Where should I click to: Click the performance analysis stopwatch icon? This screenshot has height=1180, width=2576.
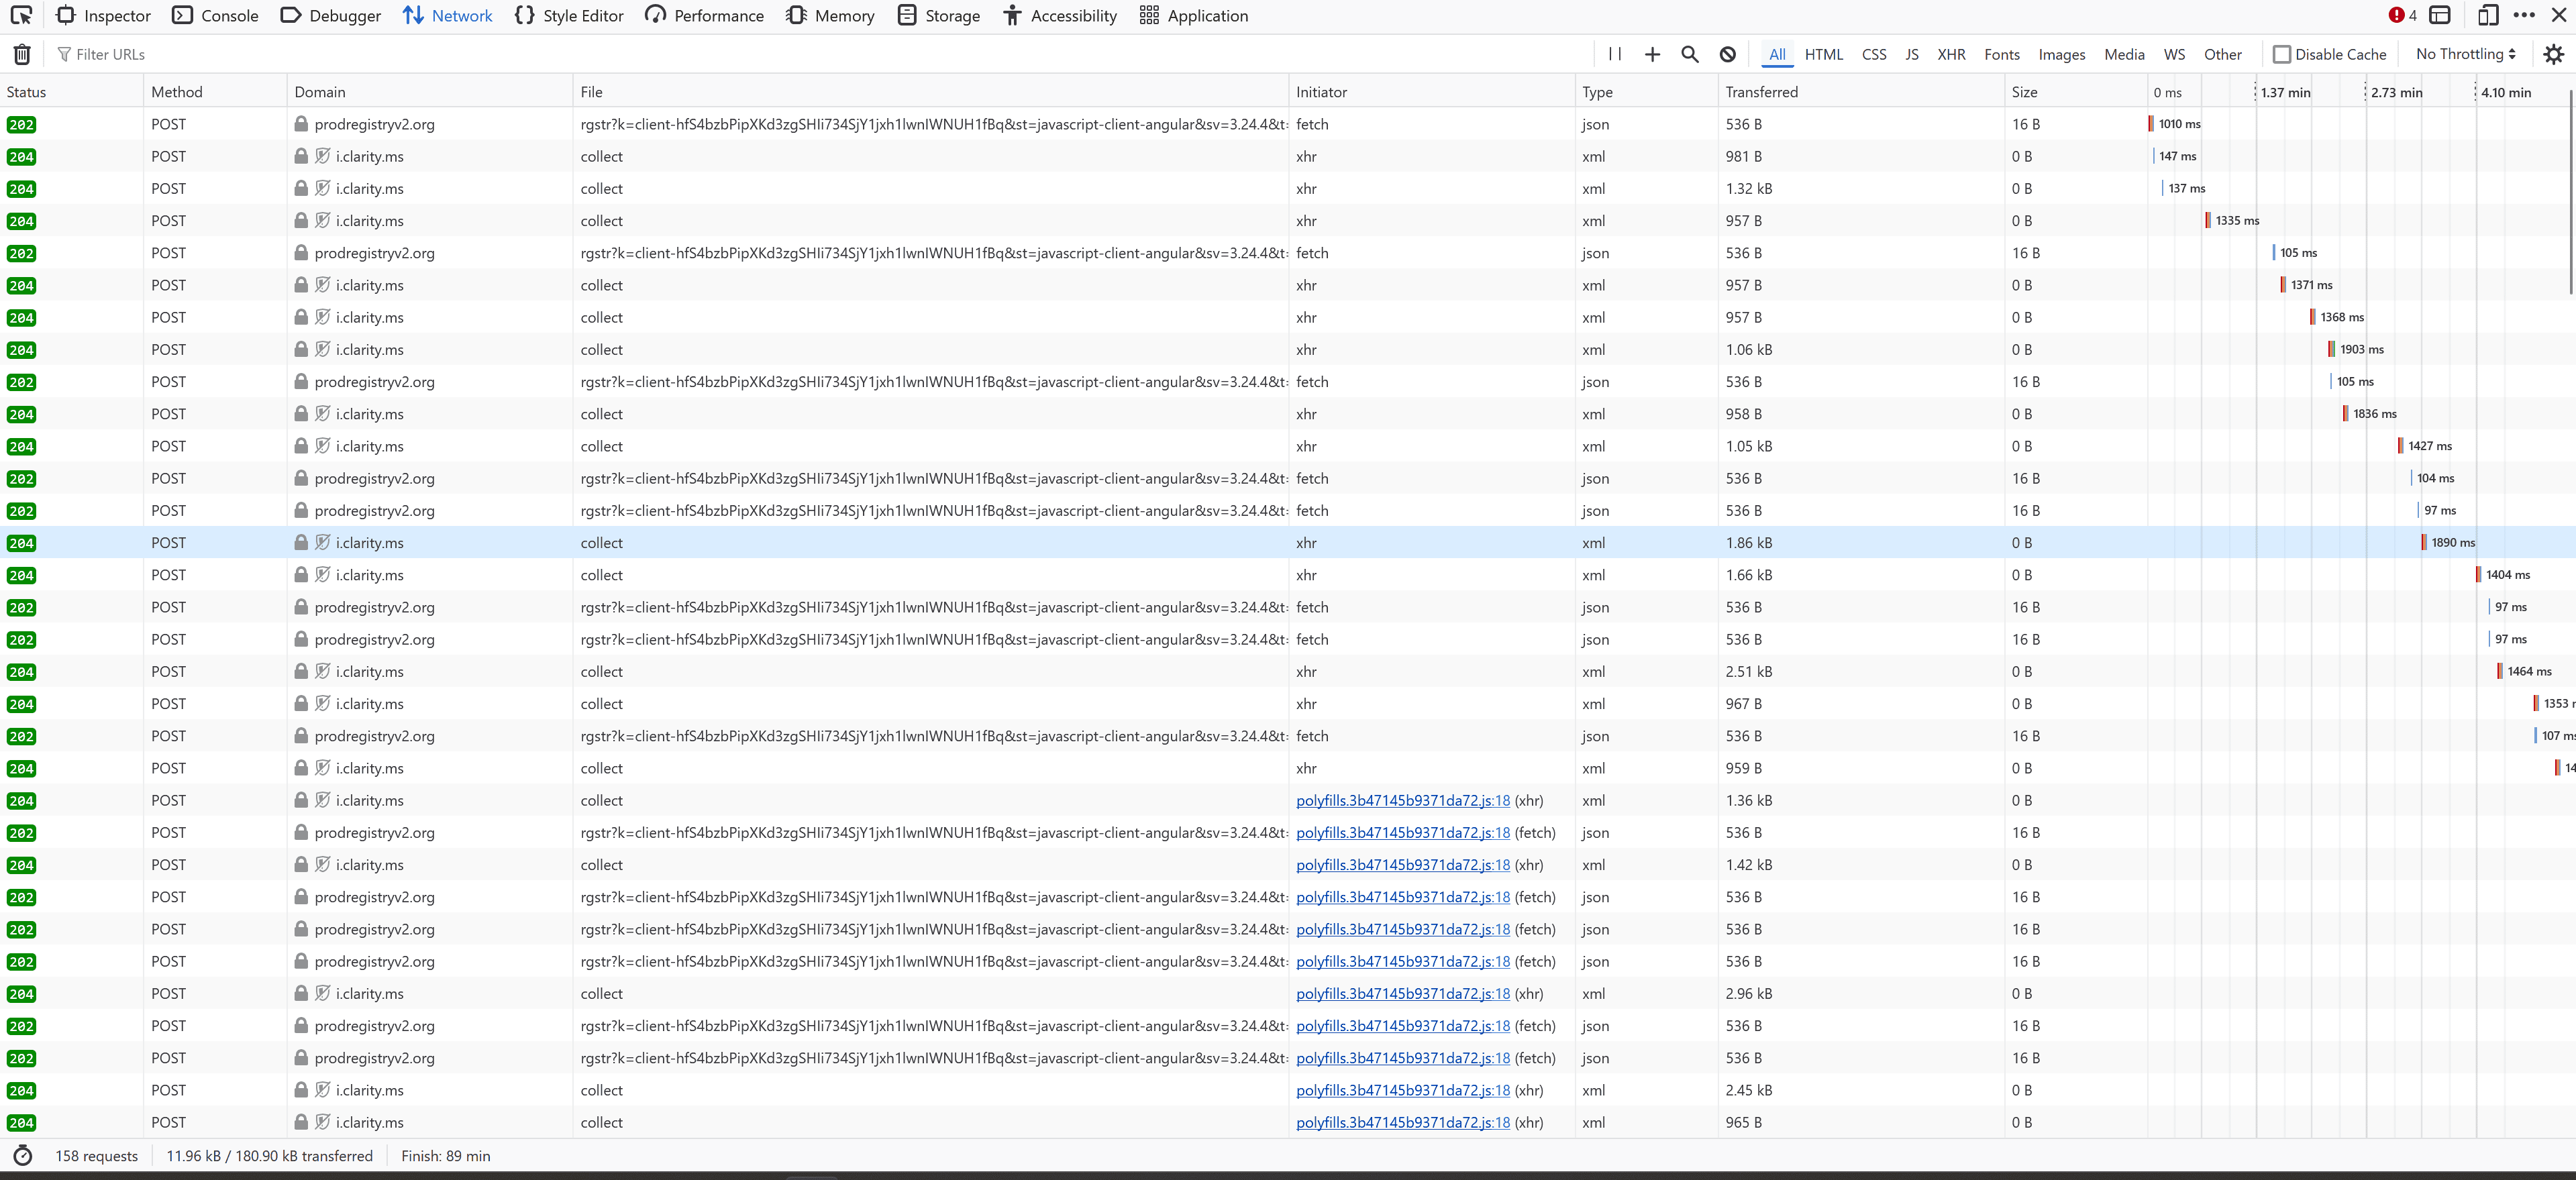coord(22,1156)
